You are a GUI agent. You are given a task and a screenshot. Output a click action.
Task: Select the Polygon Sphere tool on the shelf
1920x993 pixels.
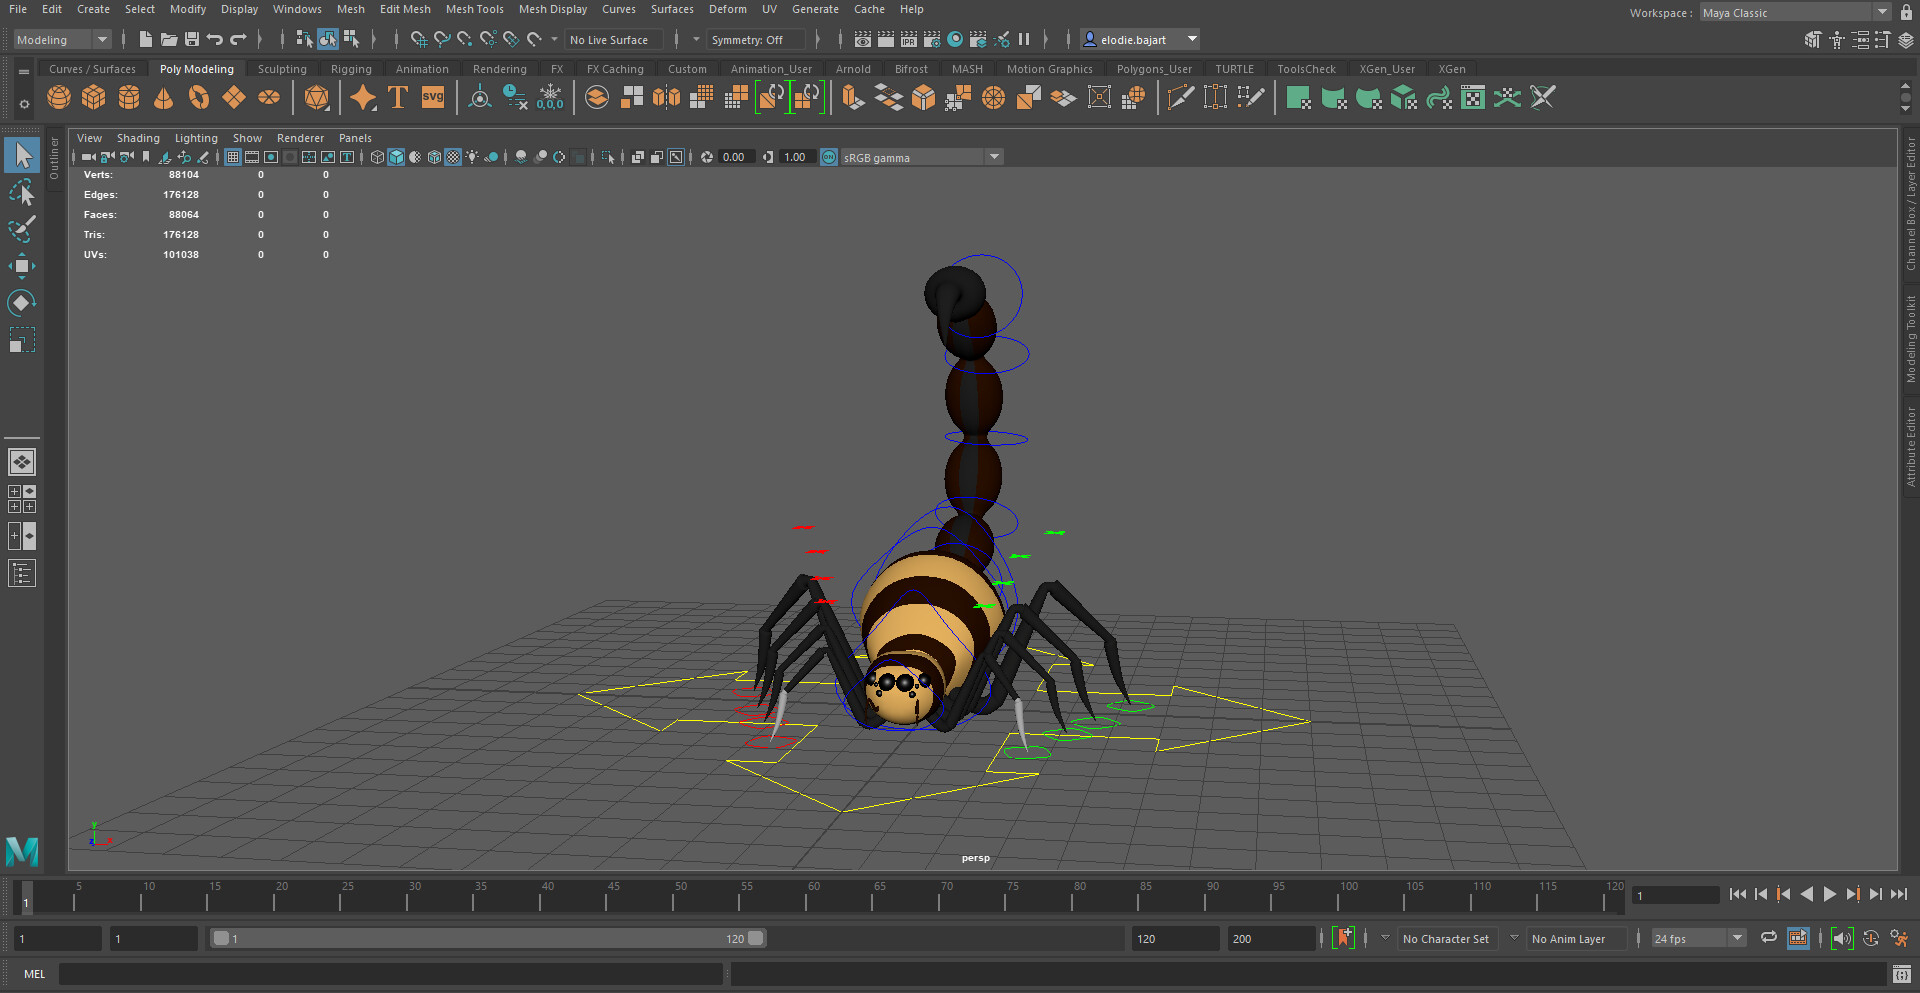point(58,97)
